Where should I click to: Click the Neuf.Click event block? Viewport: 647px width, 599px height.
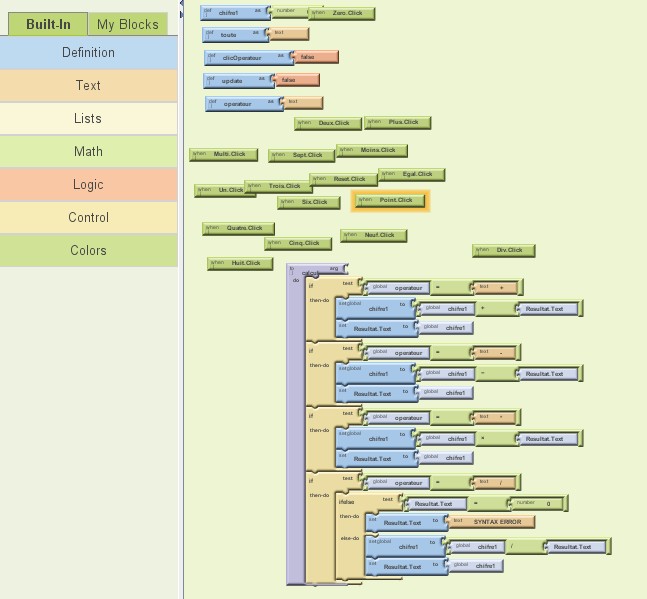373,236
